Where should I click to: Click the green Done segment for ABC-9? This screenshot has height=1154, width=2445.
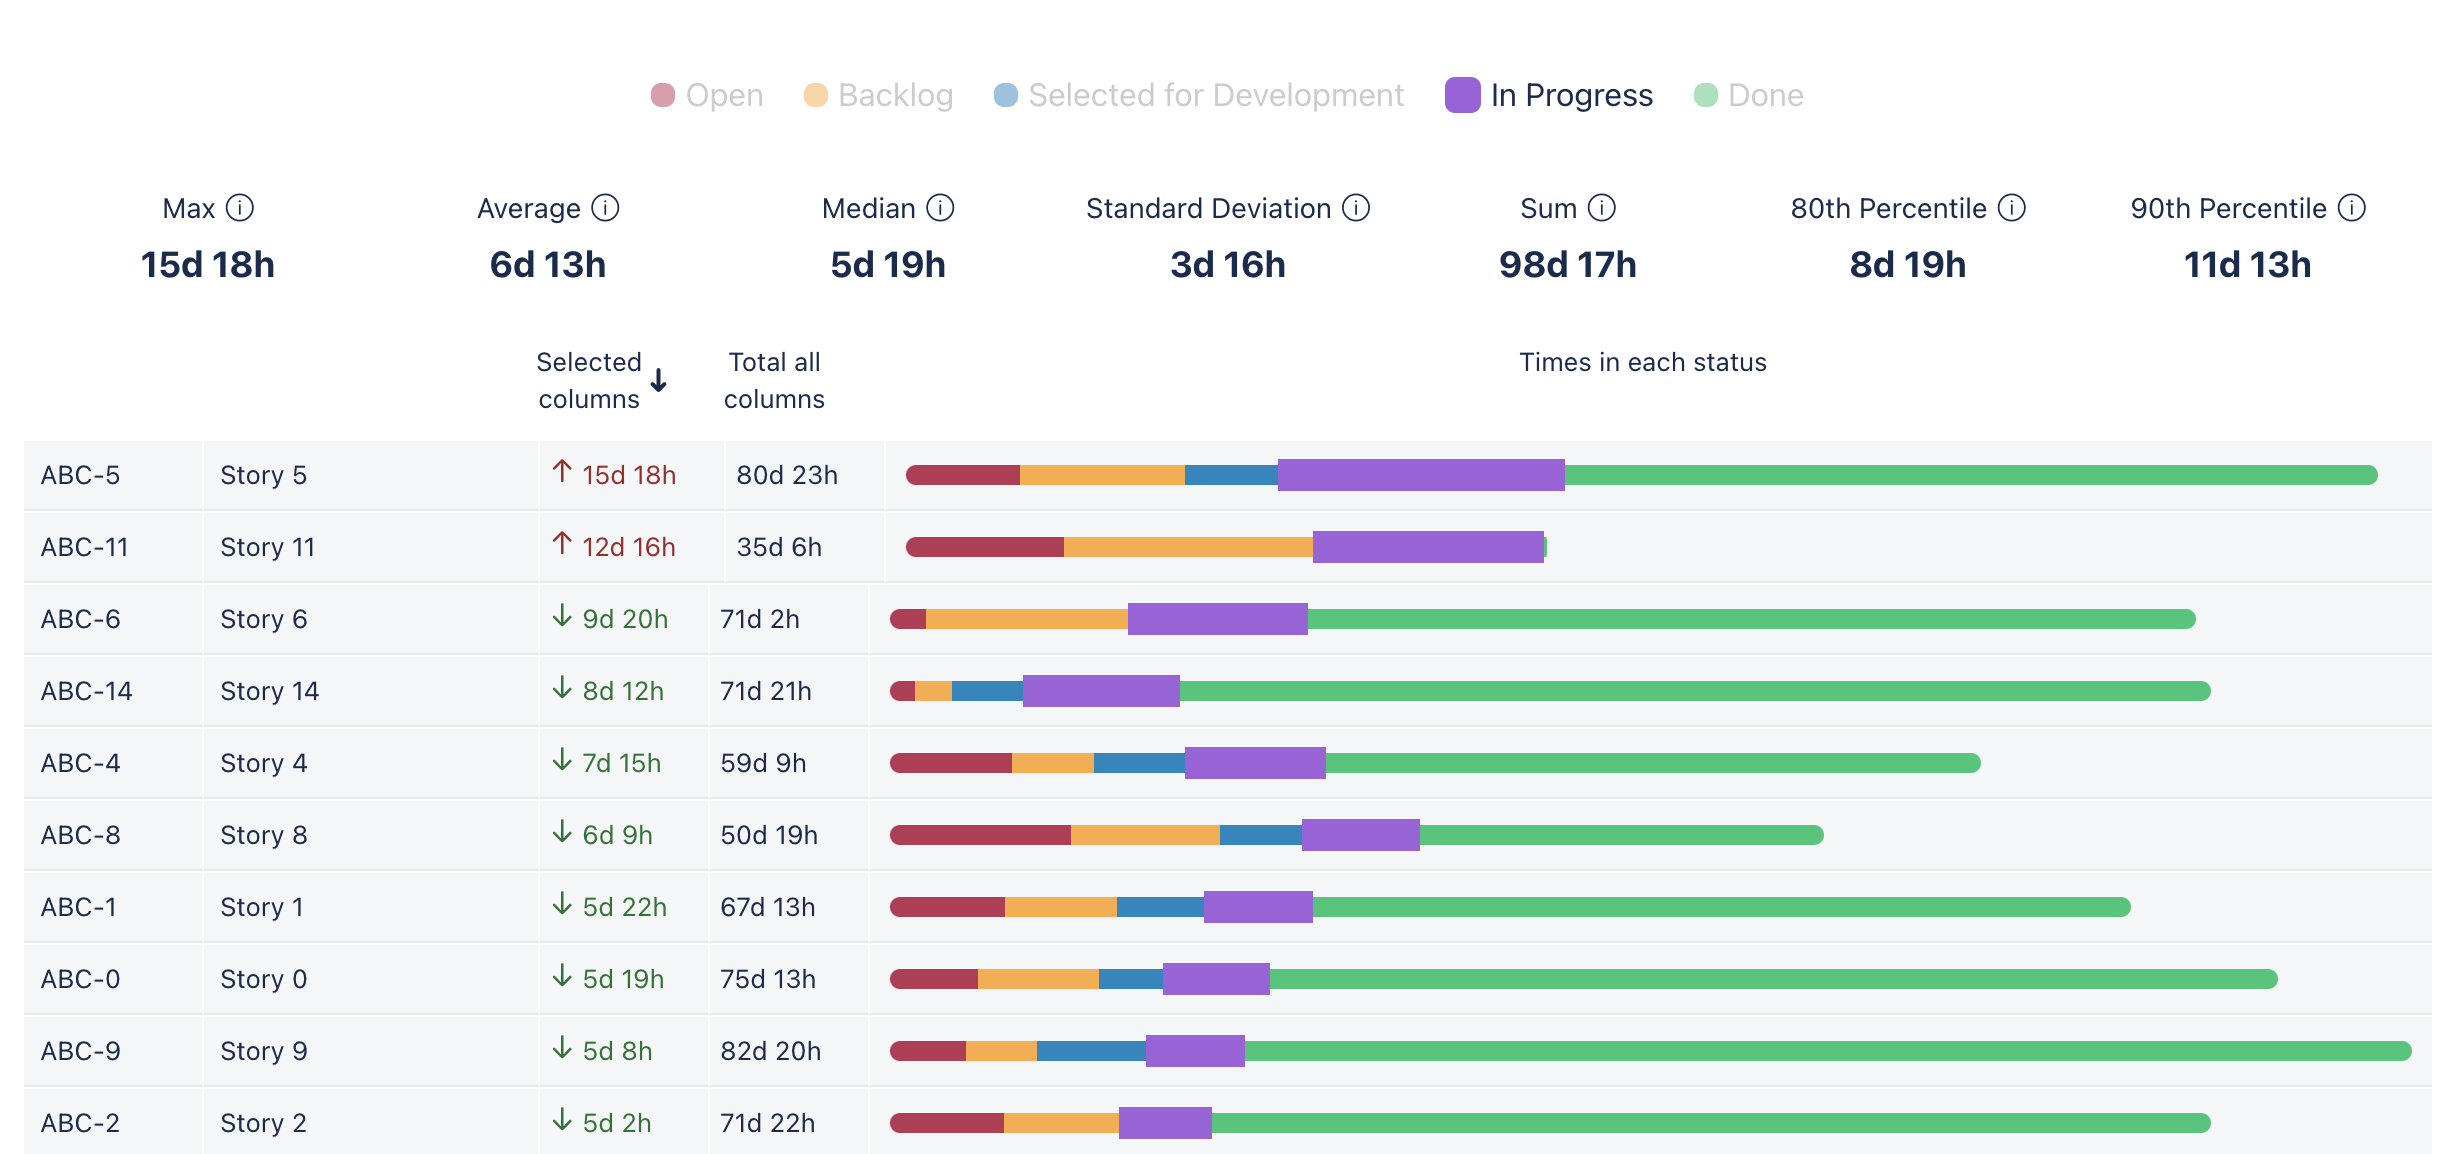(1828, 1051)
